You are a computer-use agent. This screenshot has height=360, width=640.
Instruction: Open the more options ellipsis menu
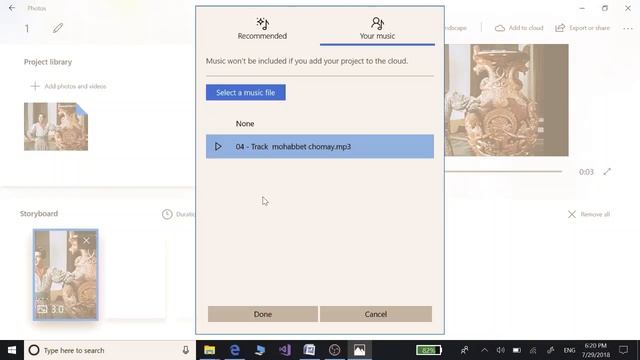tap(628, 29)
